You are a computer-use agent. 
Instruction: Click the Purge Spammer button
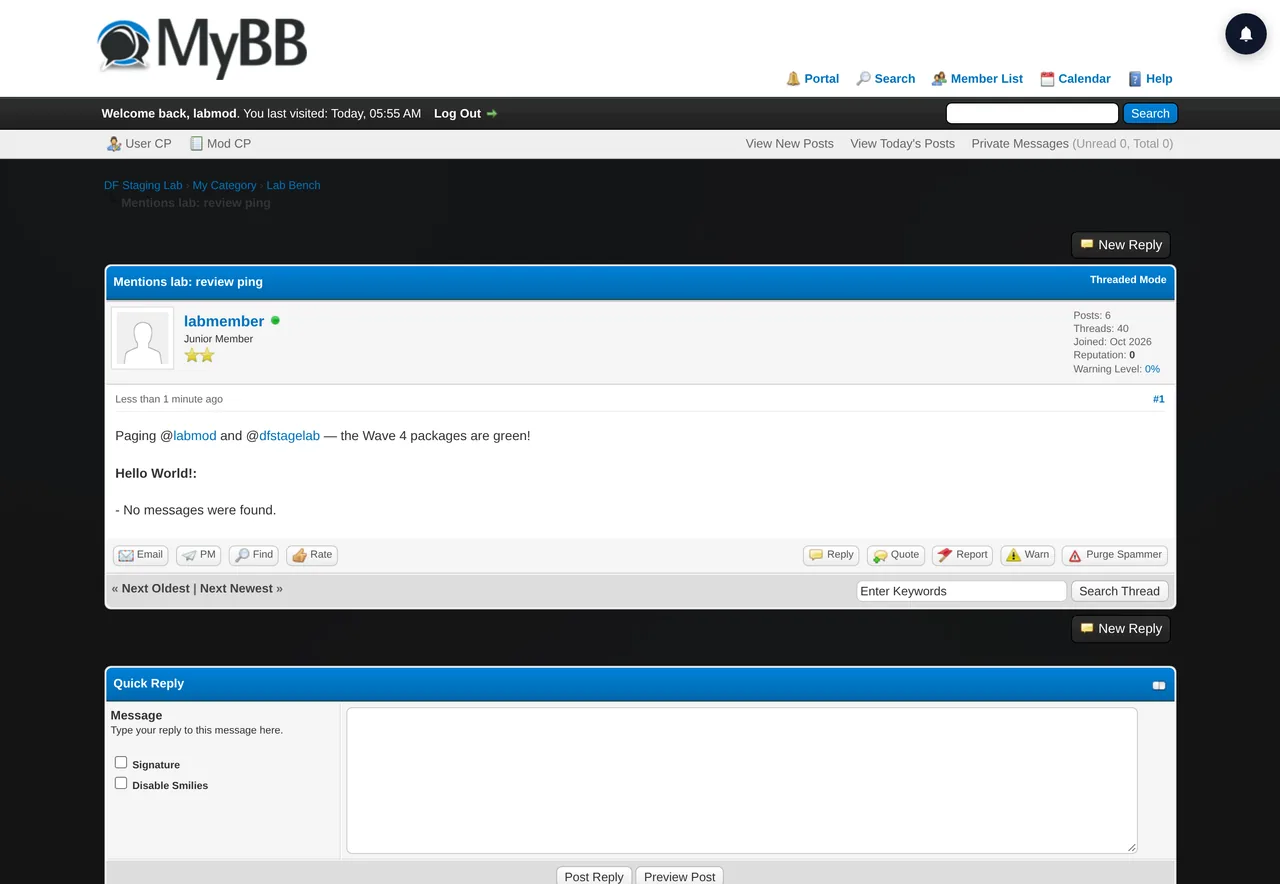[1114, 555]
